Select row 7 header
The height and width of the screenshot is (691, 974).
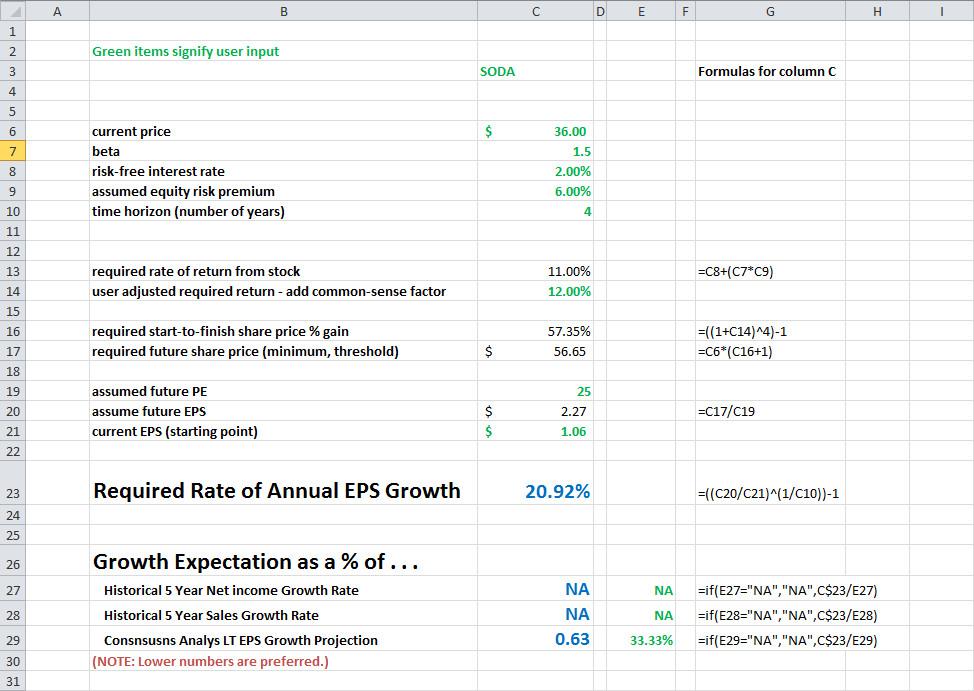pos(12,151)
